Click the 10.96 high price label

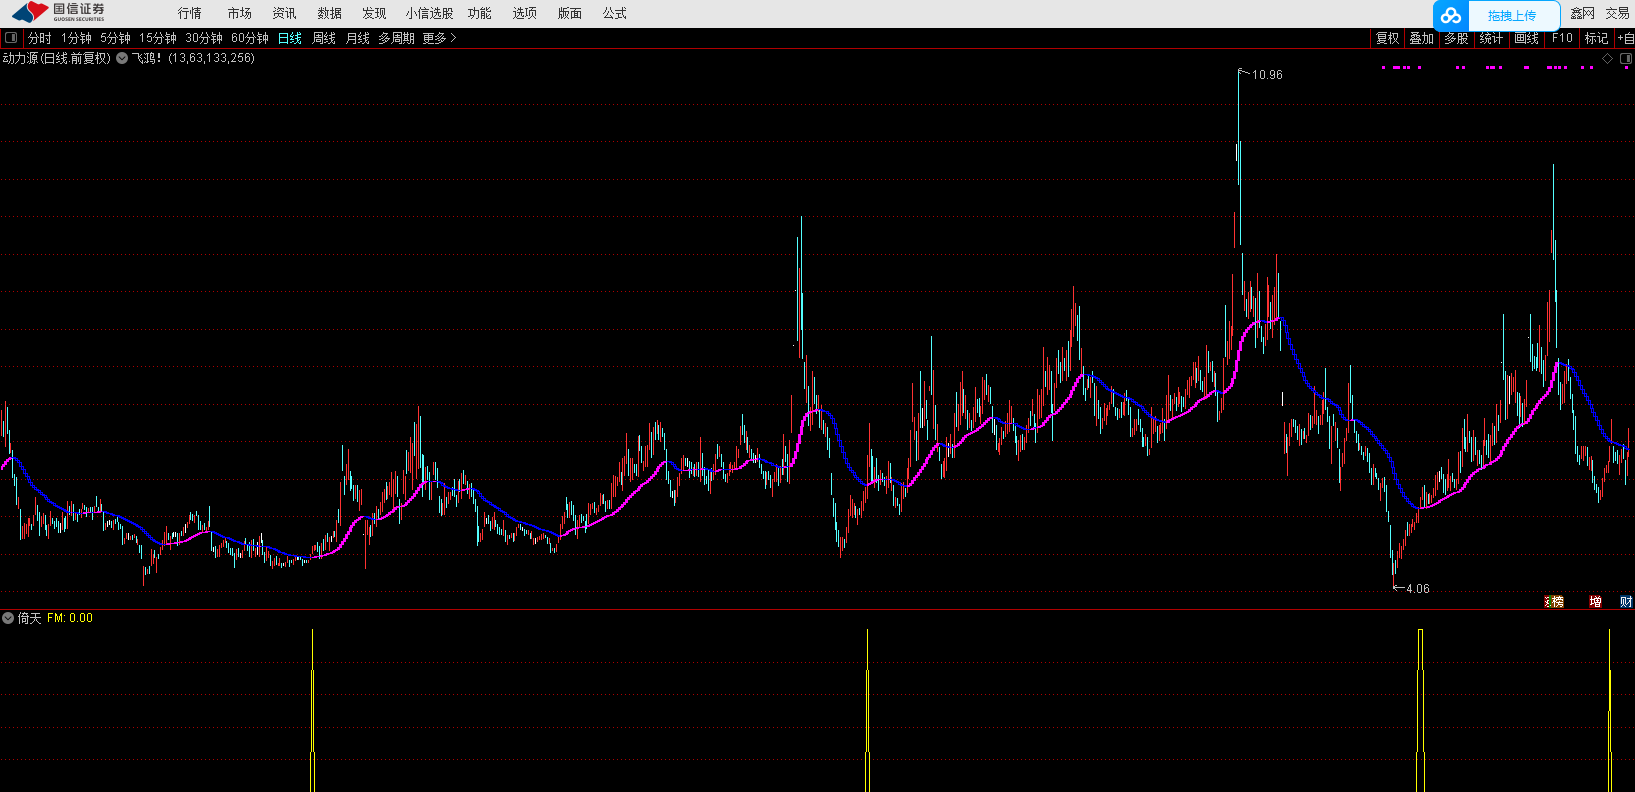click(x=1267, y=75)
